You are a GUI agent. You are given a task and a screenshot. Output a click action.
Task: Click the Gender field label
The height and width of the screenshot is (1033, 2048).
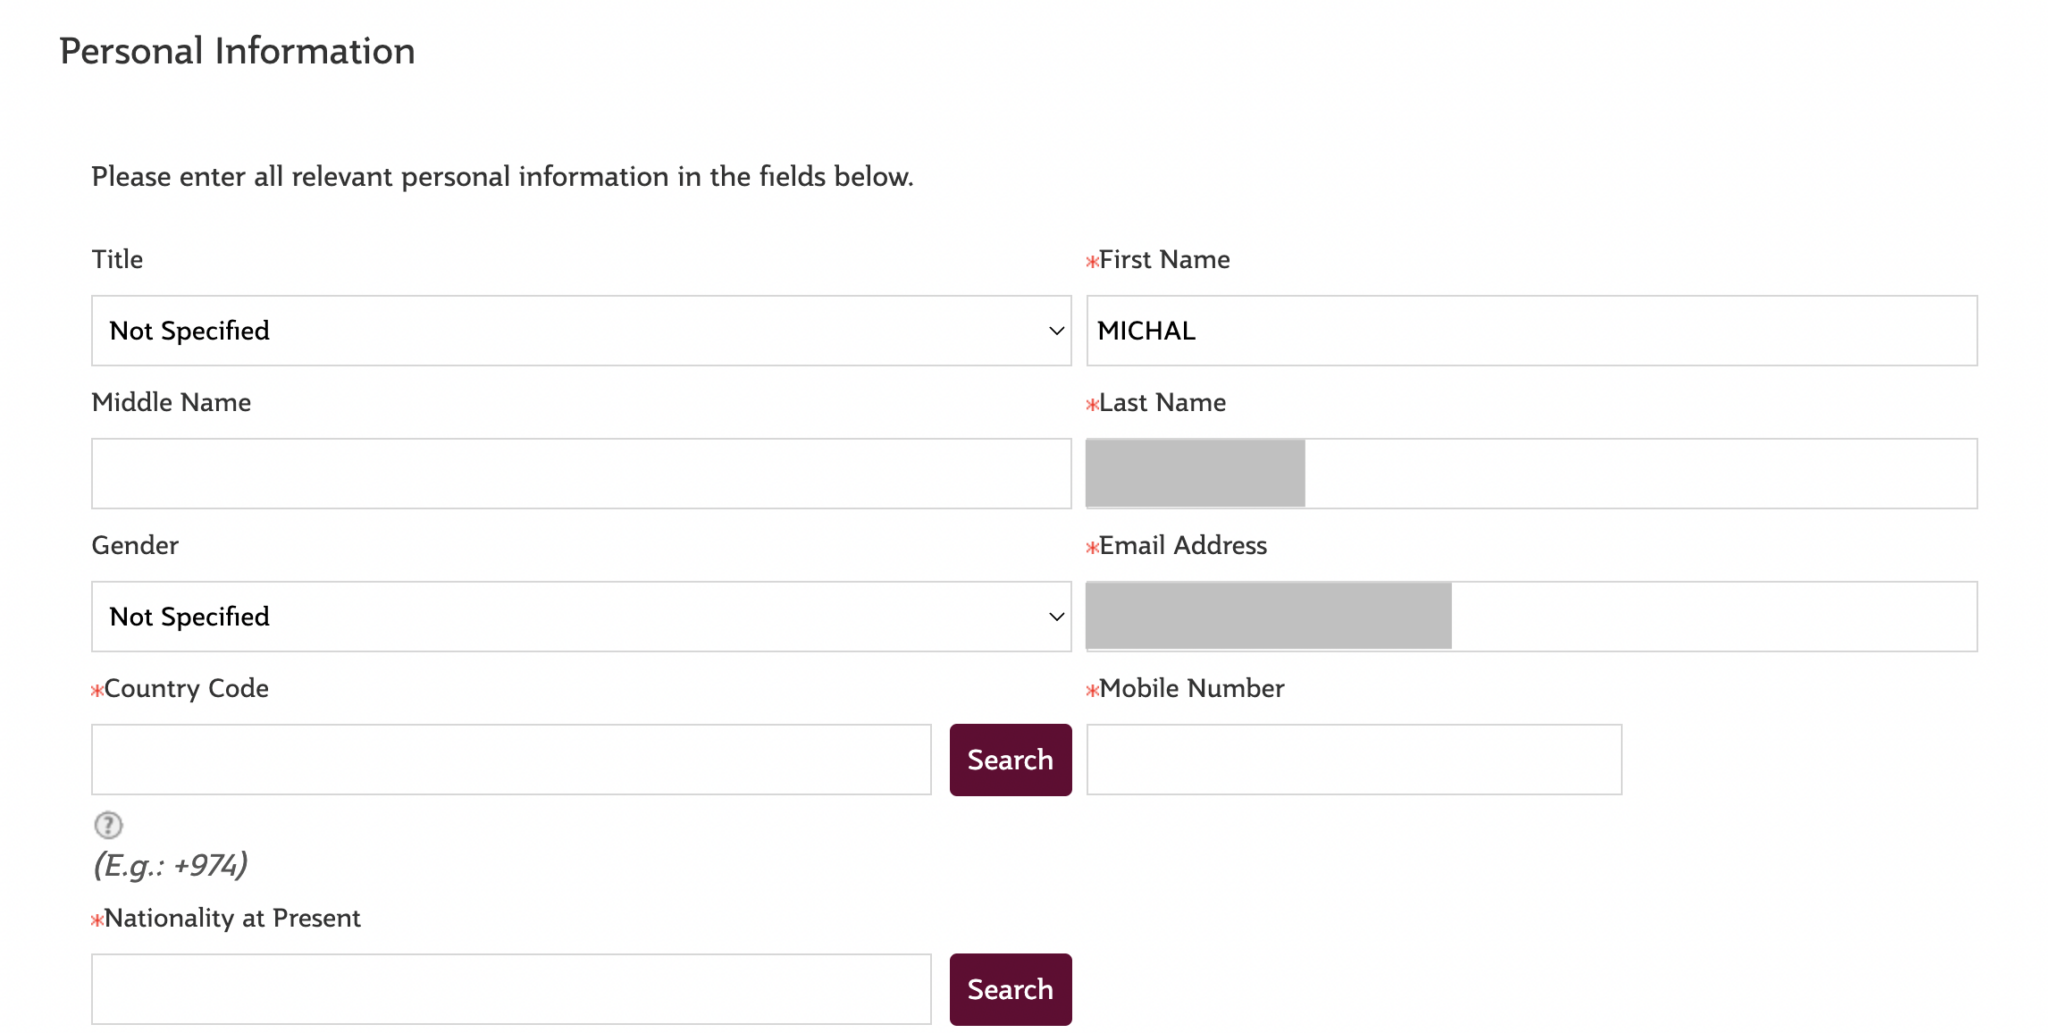[x=135, y=545]
